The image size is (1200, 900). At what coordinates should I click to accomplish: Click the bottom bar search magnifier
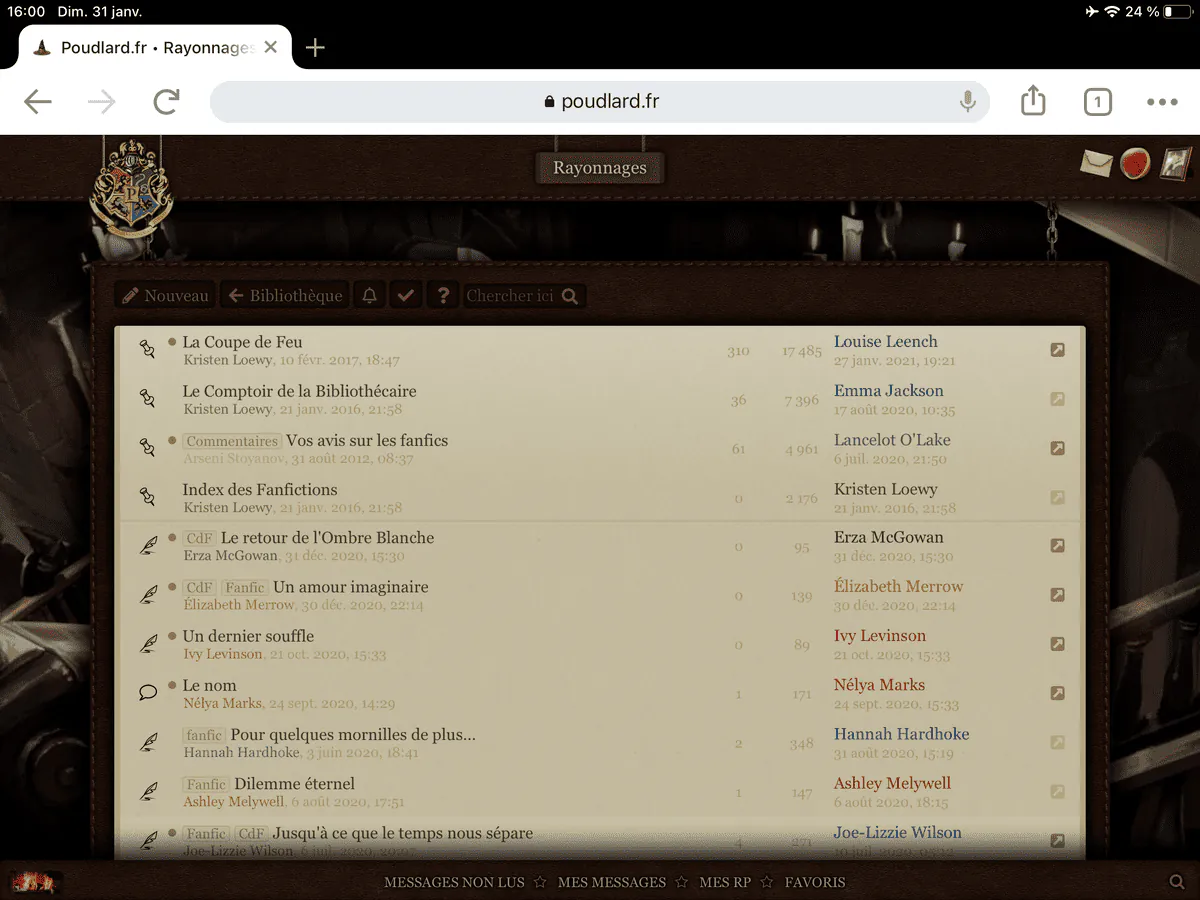click(1177, 882)
